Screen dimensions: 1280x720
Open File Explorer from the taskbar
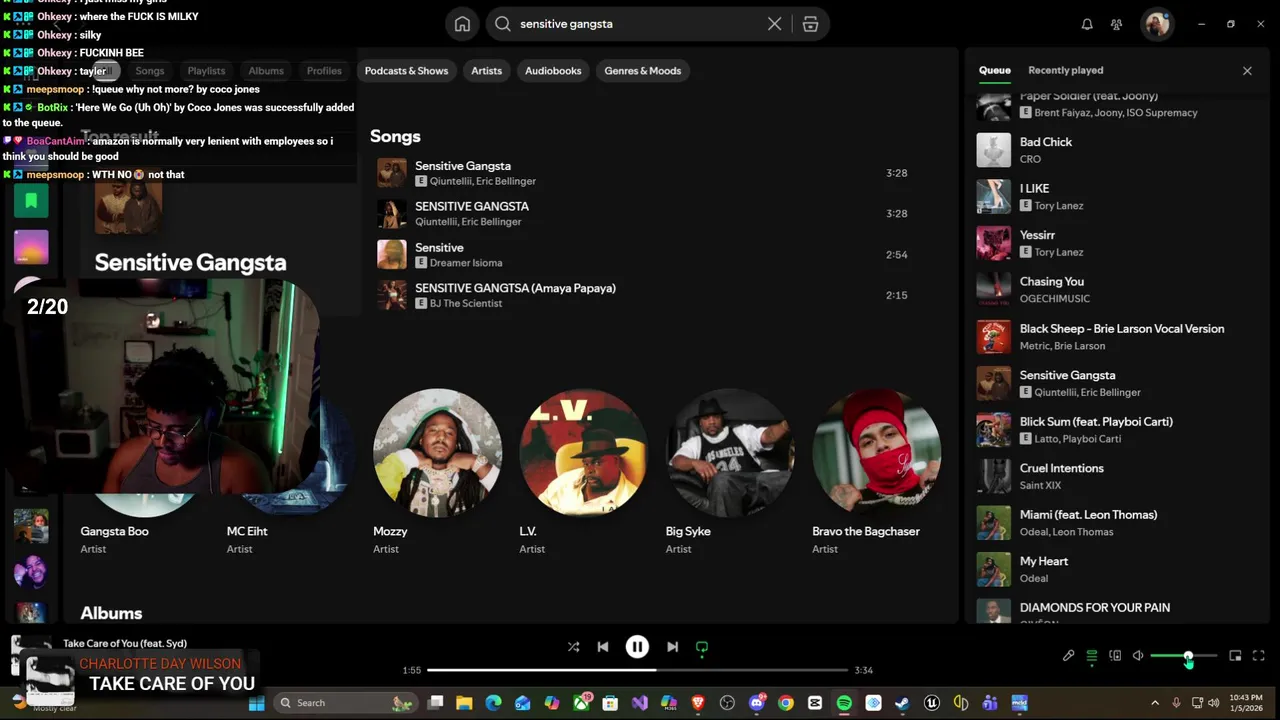[464, 703]
